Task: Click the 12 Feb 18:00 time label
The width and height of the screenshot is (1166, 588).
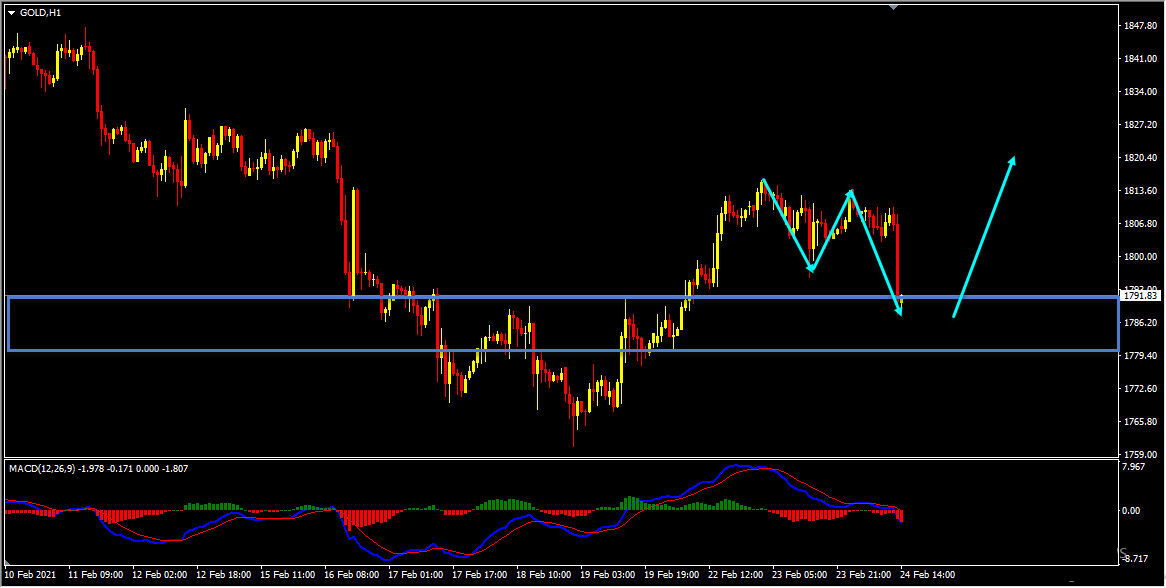Action: click(x=222, y=575)
